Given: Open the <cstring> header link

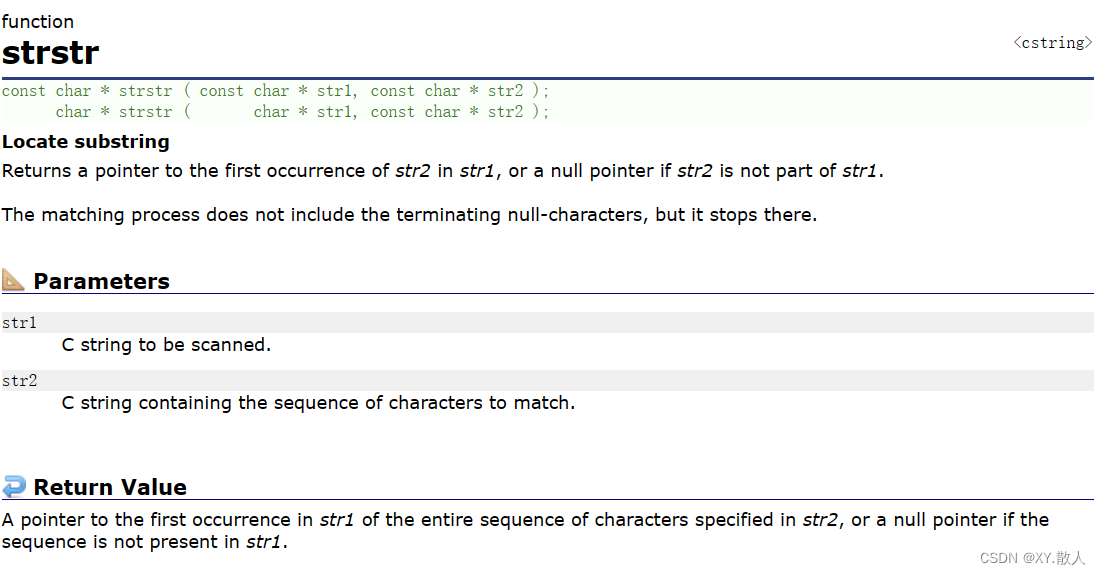Looking at the screenshot, I should tap(1053, 43).
